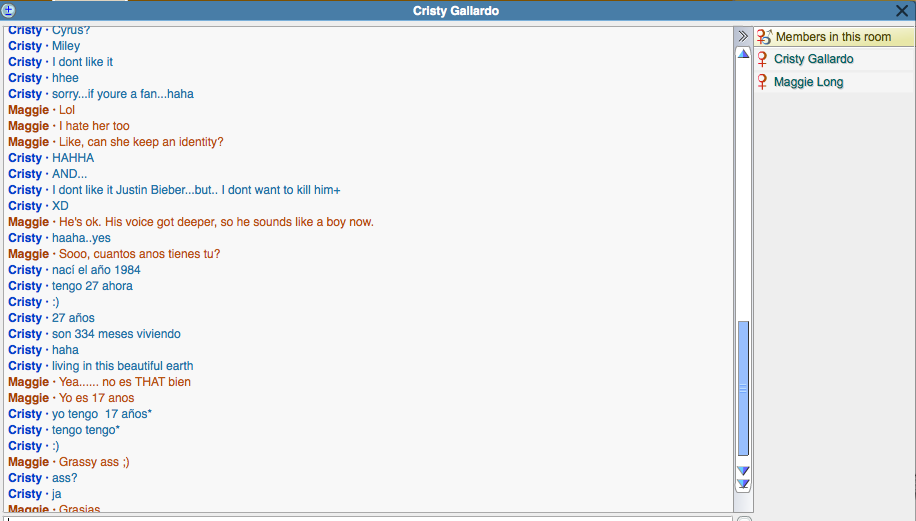Click the message "Grassy ass ;)"

click(94, 462)
